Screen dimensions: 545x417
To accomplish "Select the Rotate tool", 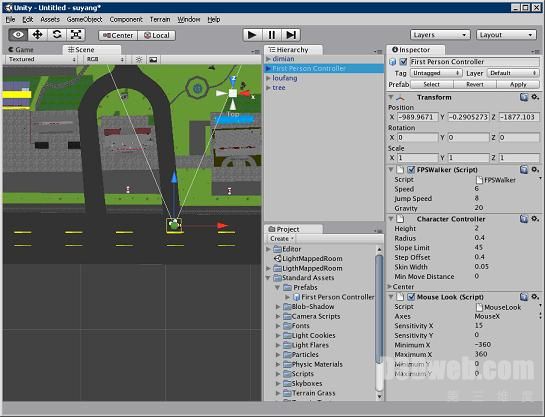I will 57,35.
